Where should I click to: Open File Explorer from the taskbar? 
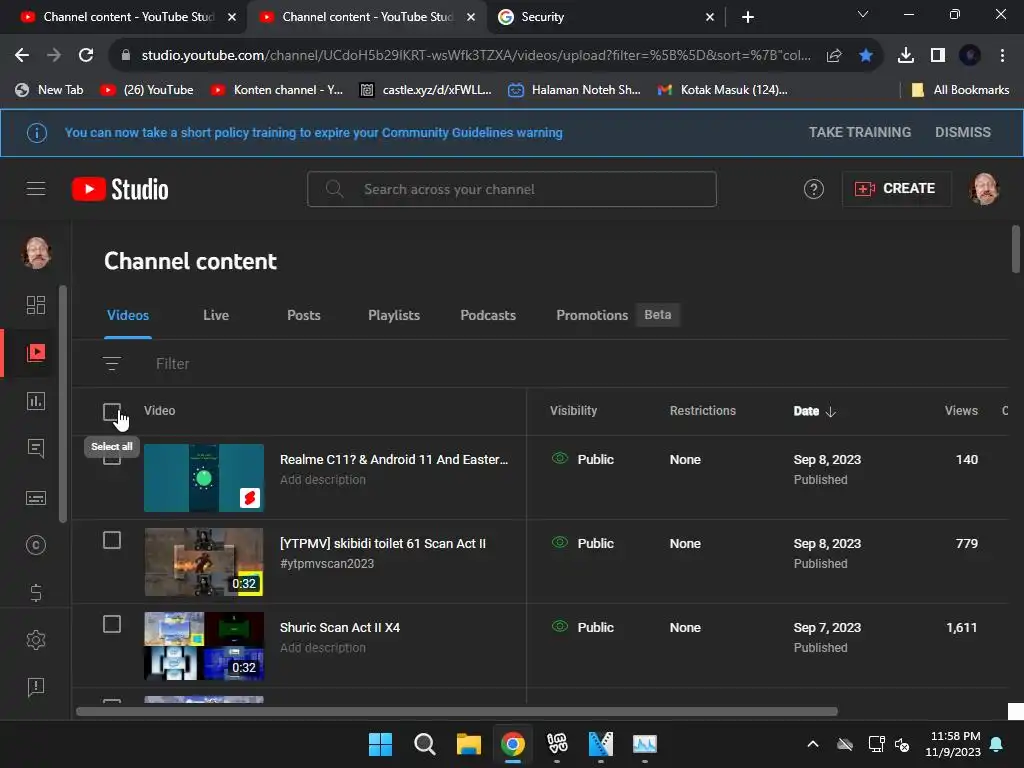[x=468, y=744]
